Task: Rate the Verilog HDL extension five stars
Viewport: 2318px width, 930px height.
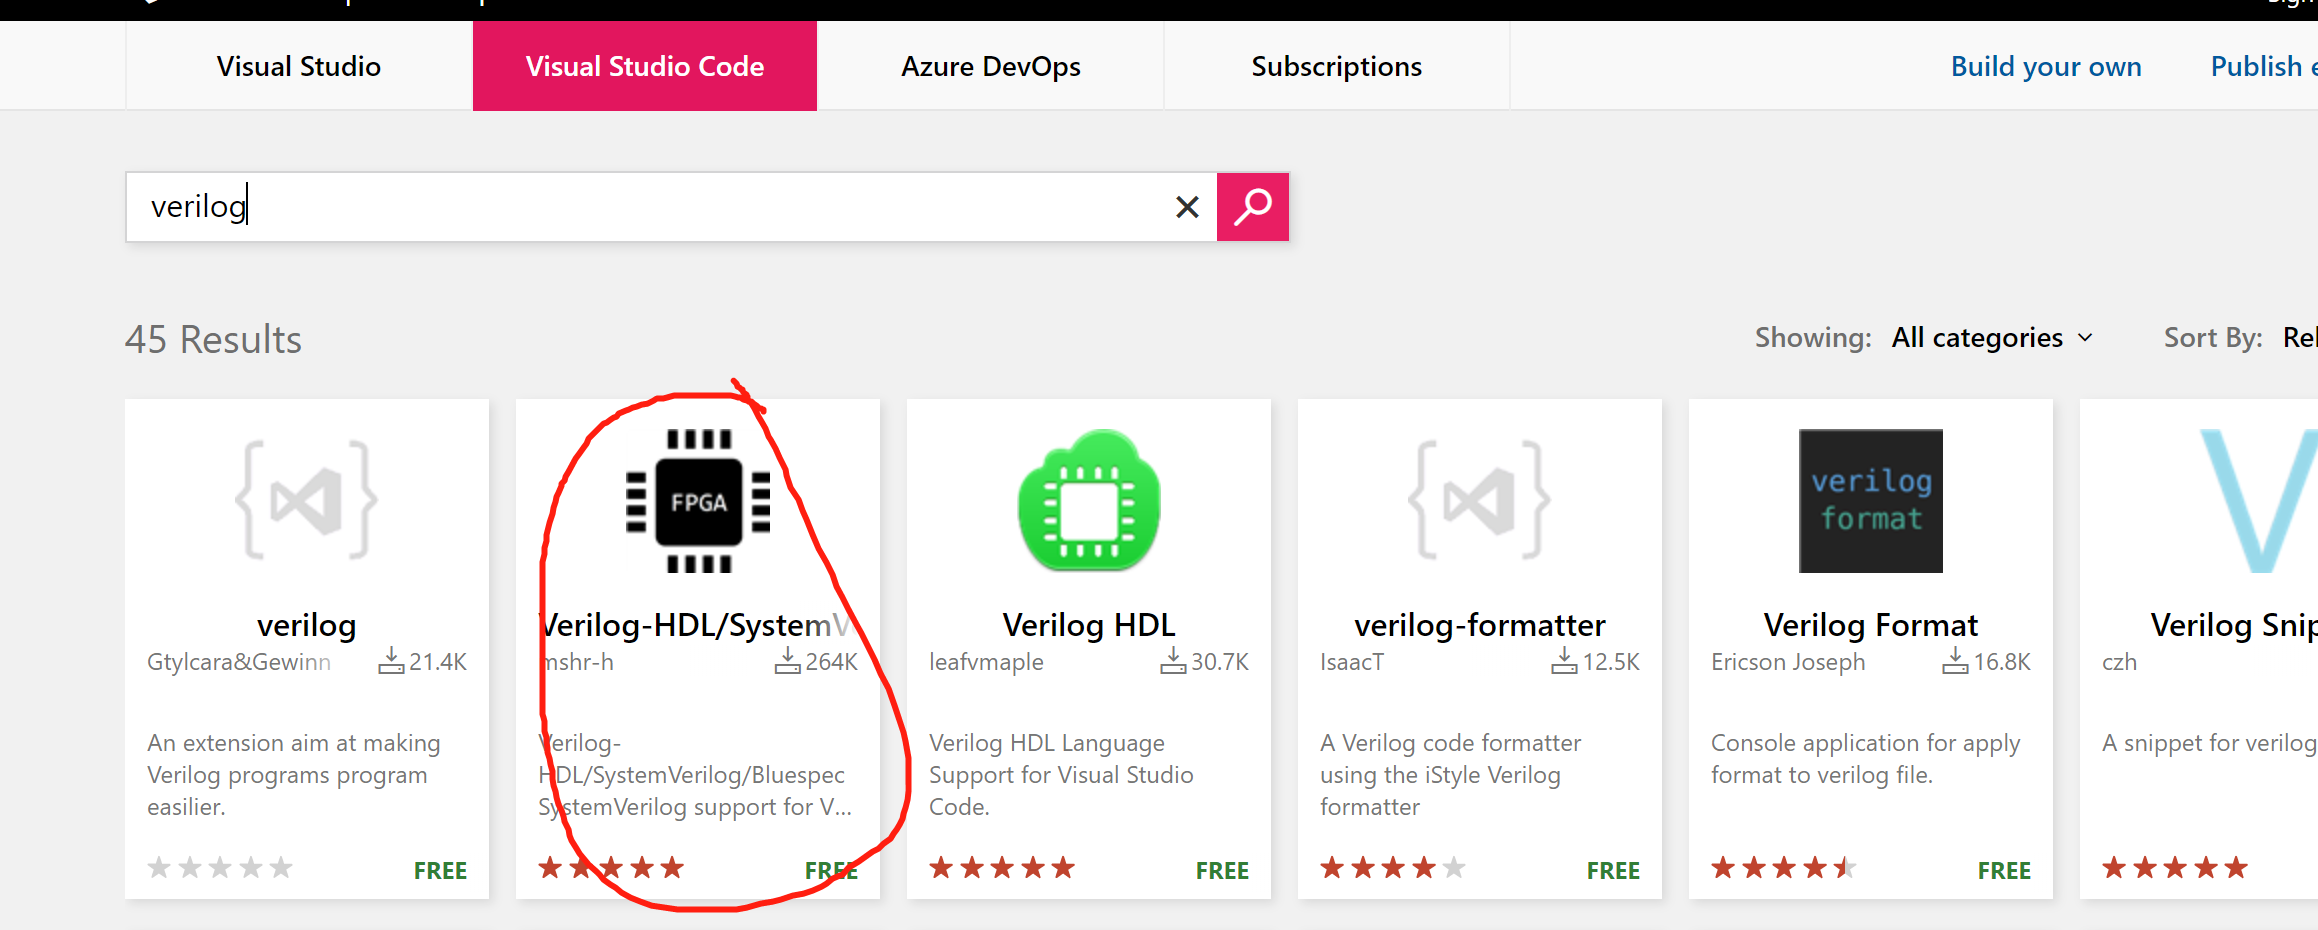Action: click(x=1065, y=867)
